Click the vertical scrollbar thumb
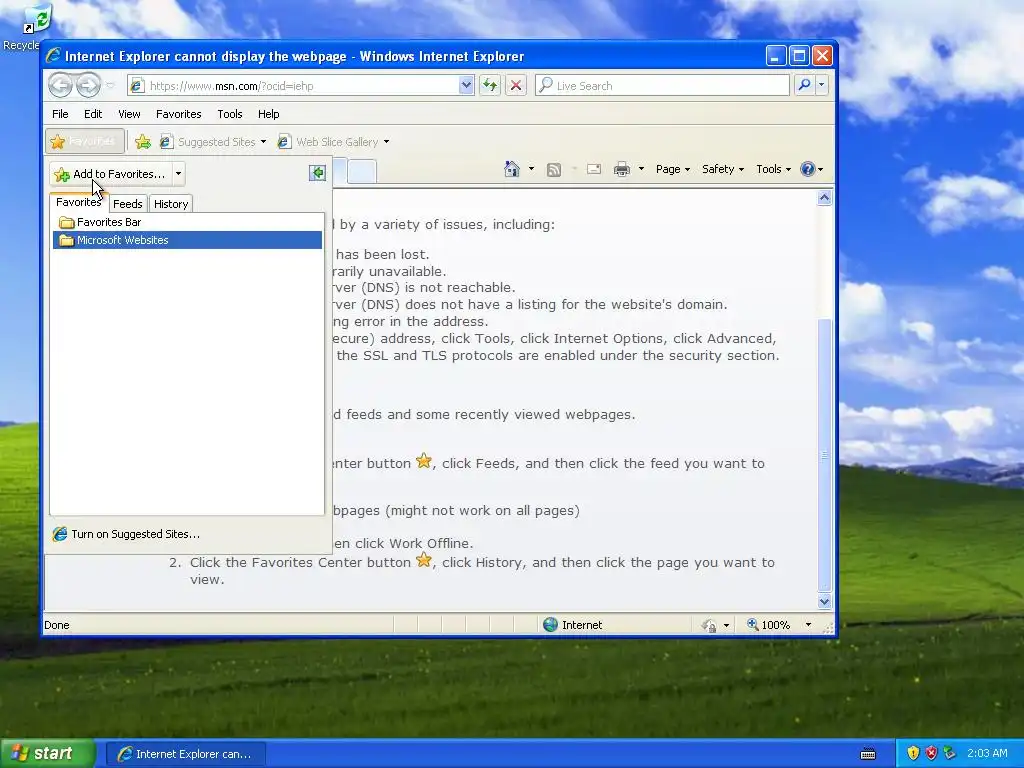 [824, 454]
